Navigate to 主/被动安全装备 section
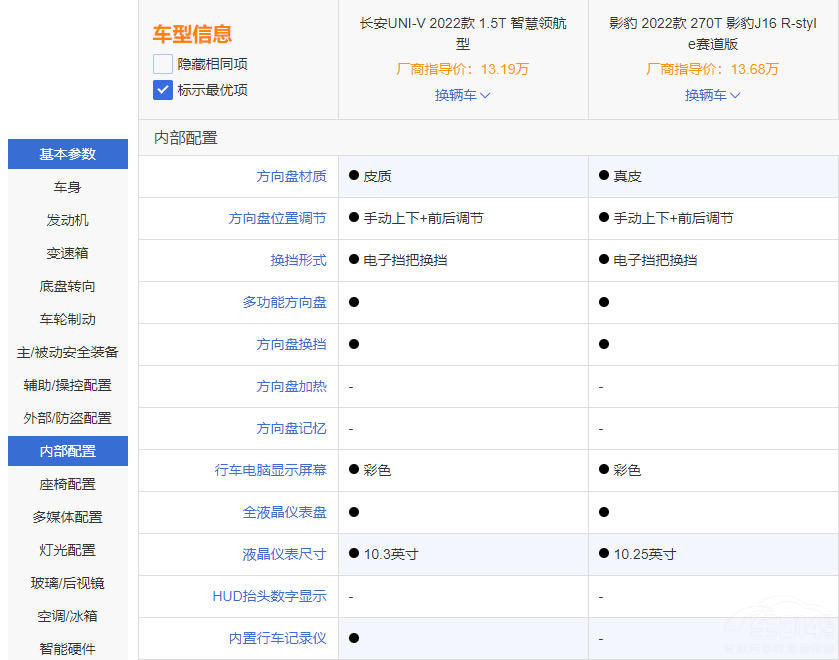 point(68,352)
